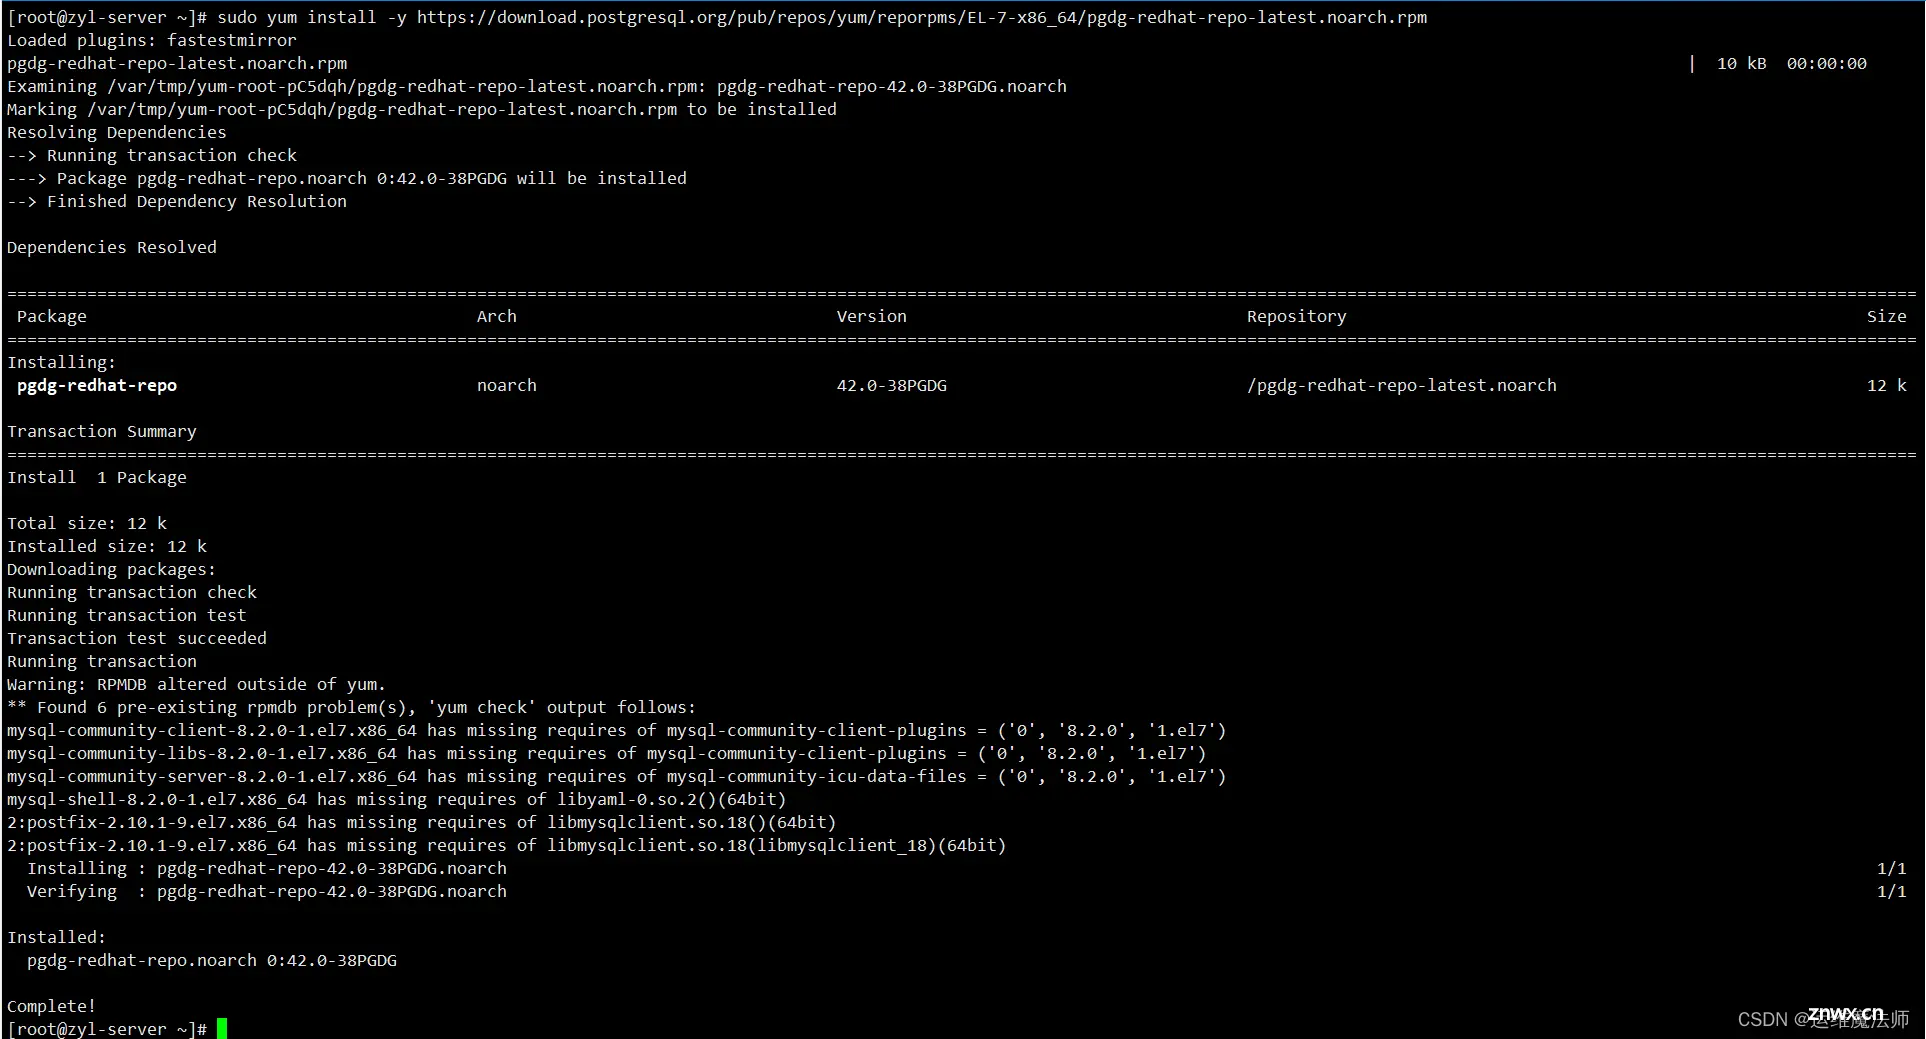The image size is (1926, 1039).
Task: Click the 'Repository' column header
Action: (x=1297, y=316)
